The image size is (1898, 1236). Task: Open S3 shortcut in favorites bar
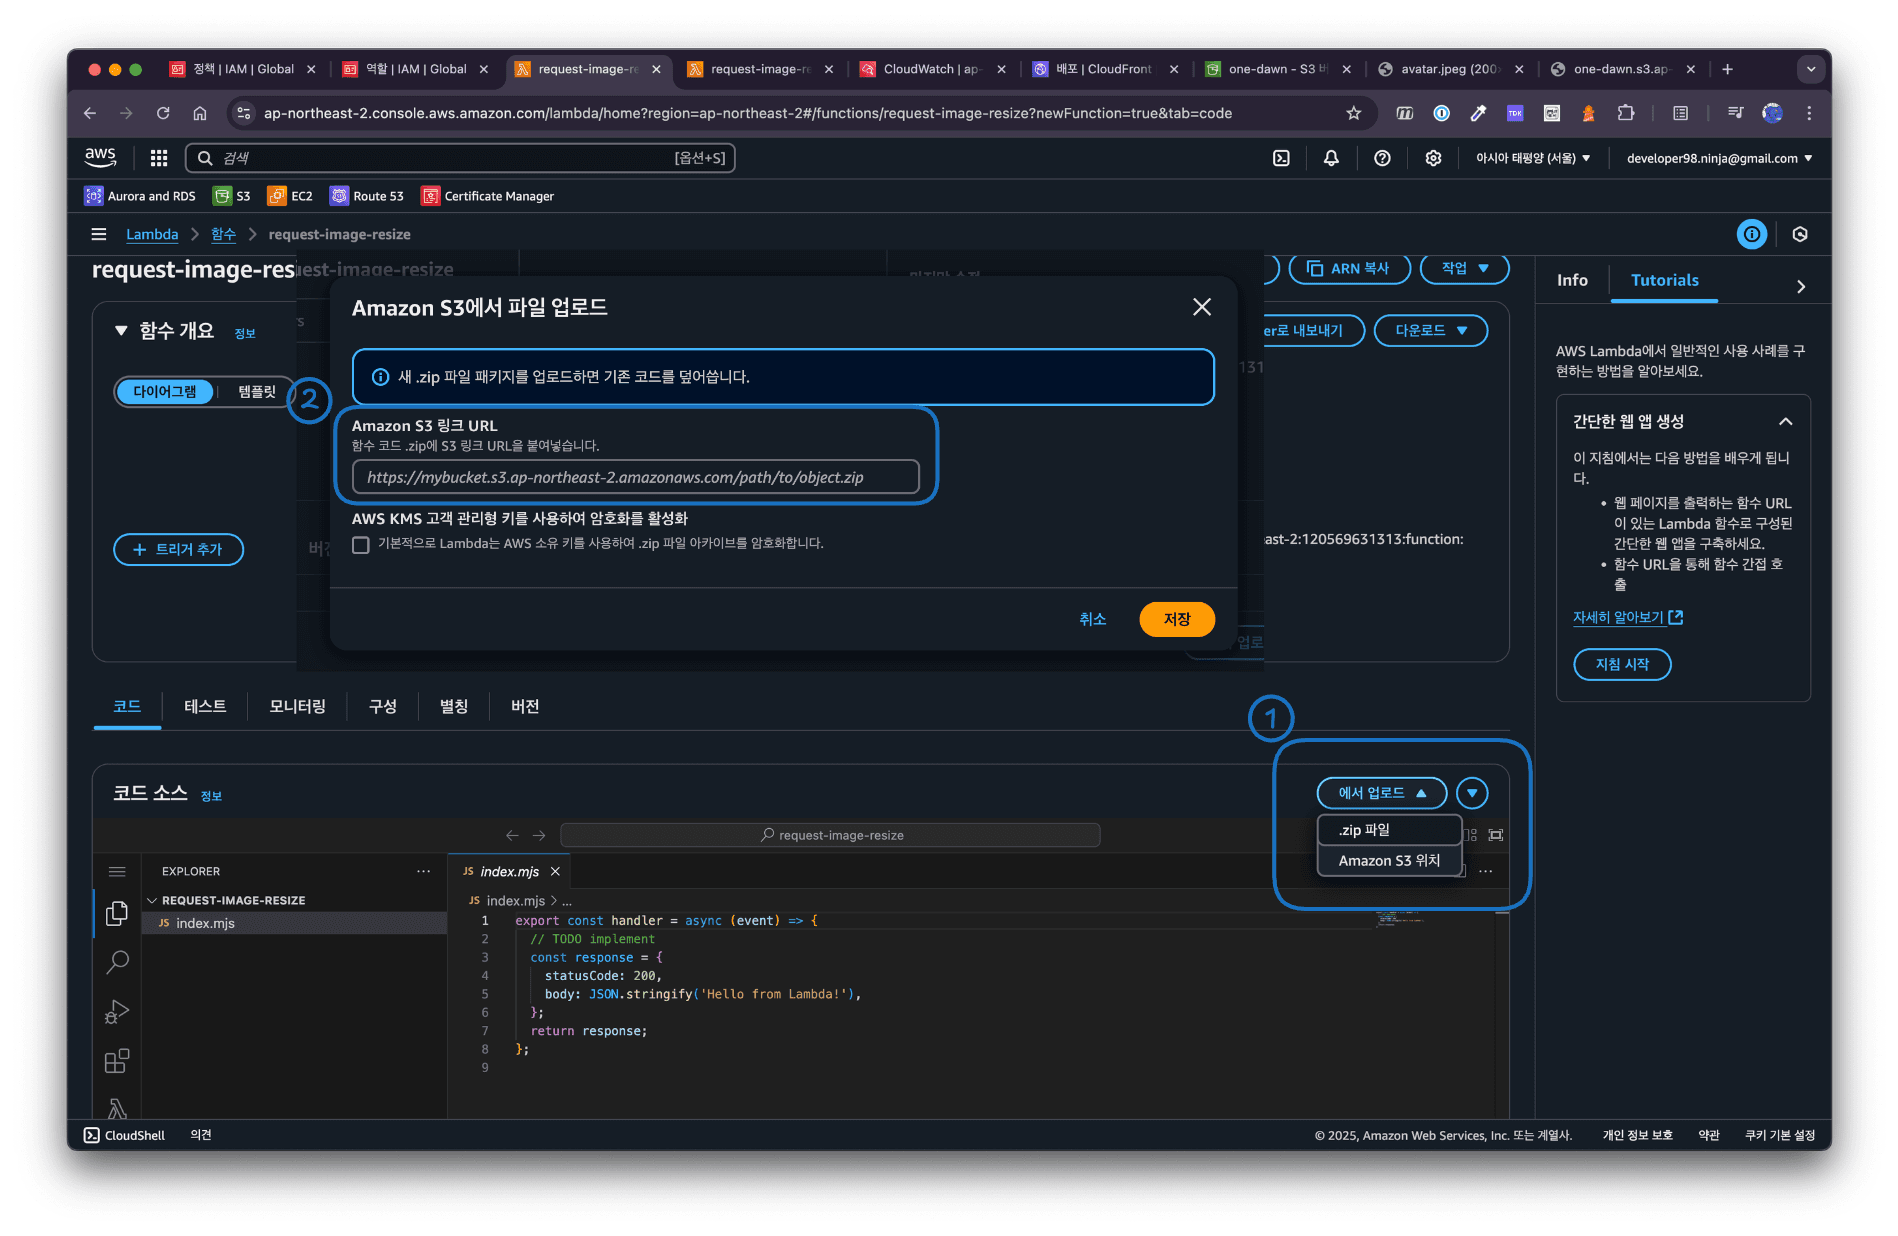point(232,196)
